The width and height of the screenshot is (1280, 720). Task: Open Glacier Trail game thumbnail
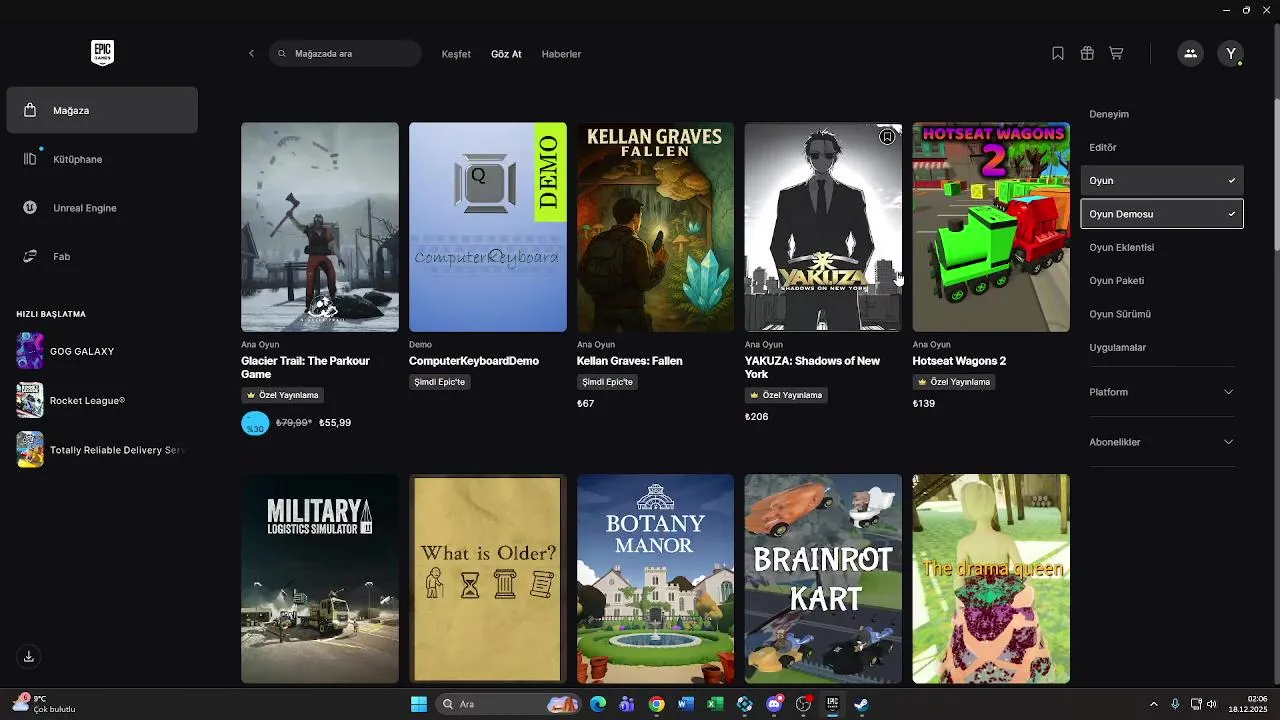pyautogui.click(x=320, y=227)
